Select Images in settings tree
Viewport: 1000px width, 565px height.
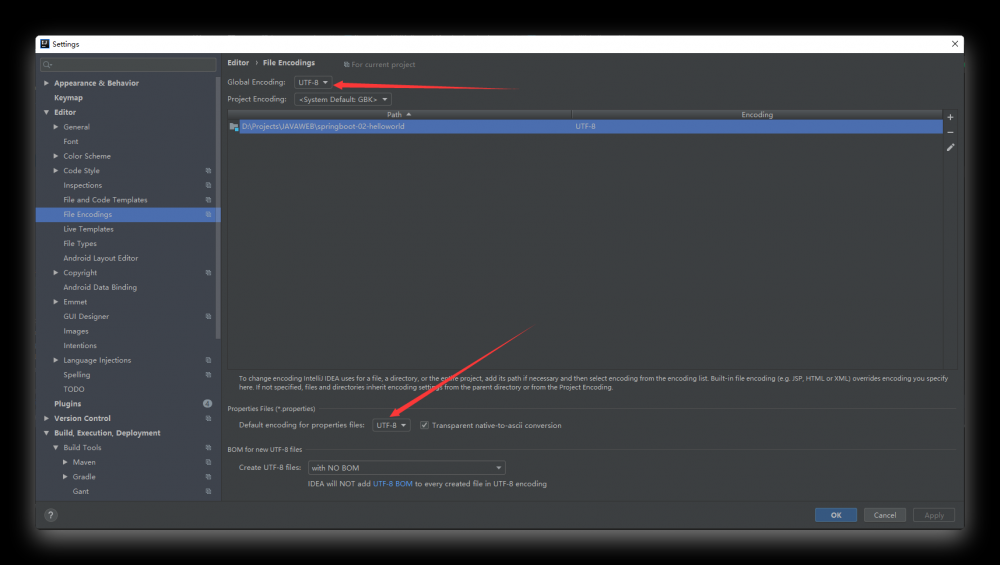pos(76,332)
